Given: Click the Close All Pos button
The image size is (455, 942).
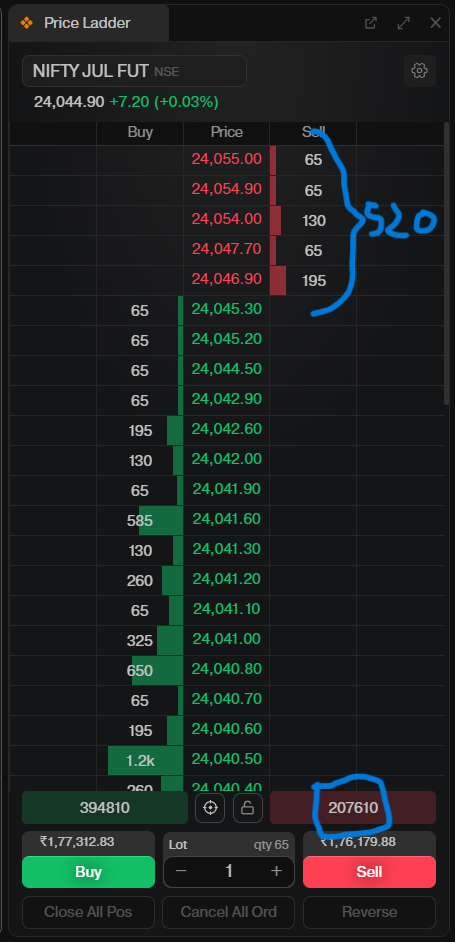Looking at the screenshot, I should point(88,912).
